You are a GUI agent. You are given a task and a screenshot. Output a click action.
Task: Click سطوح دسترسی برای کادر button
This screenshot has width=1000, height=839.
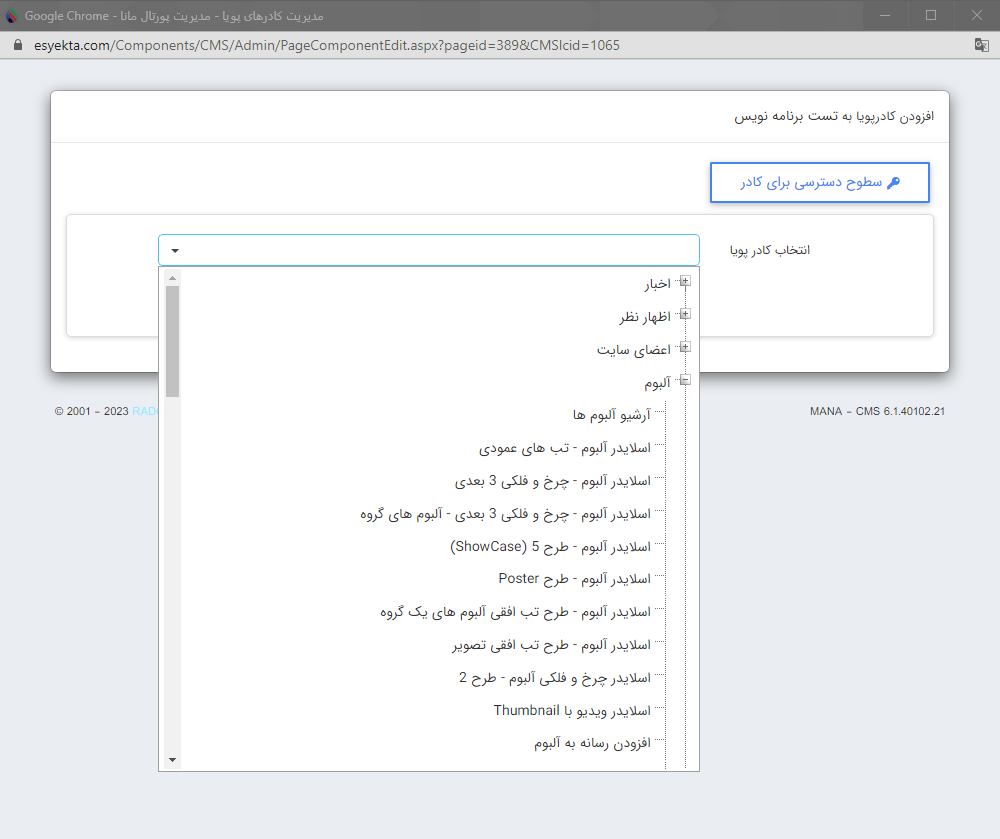tap(820, 183)
